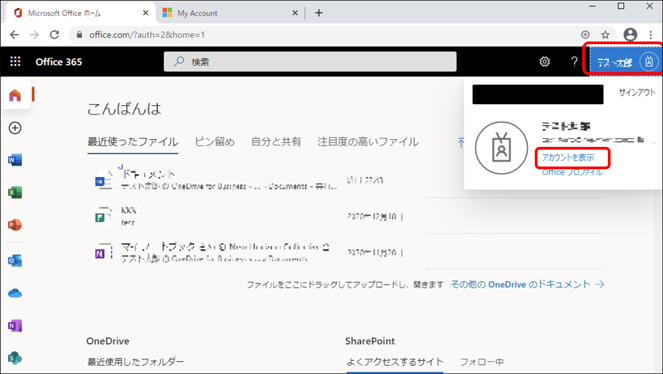Select the ピン留め tab

point(214,142)
